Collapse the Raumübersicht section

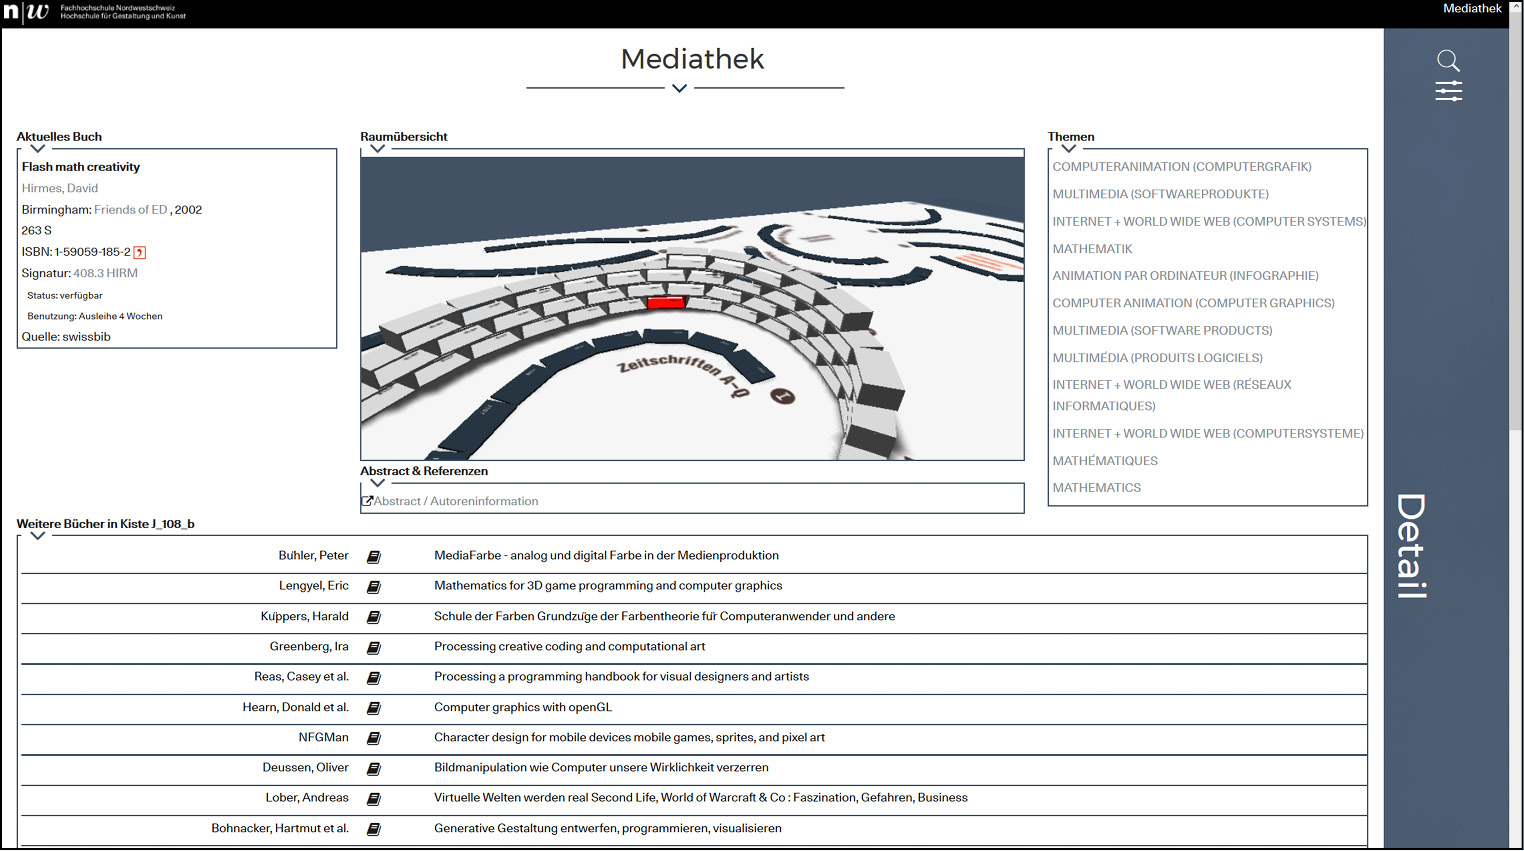click(x=377, y=148)
